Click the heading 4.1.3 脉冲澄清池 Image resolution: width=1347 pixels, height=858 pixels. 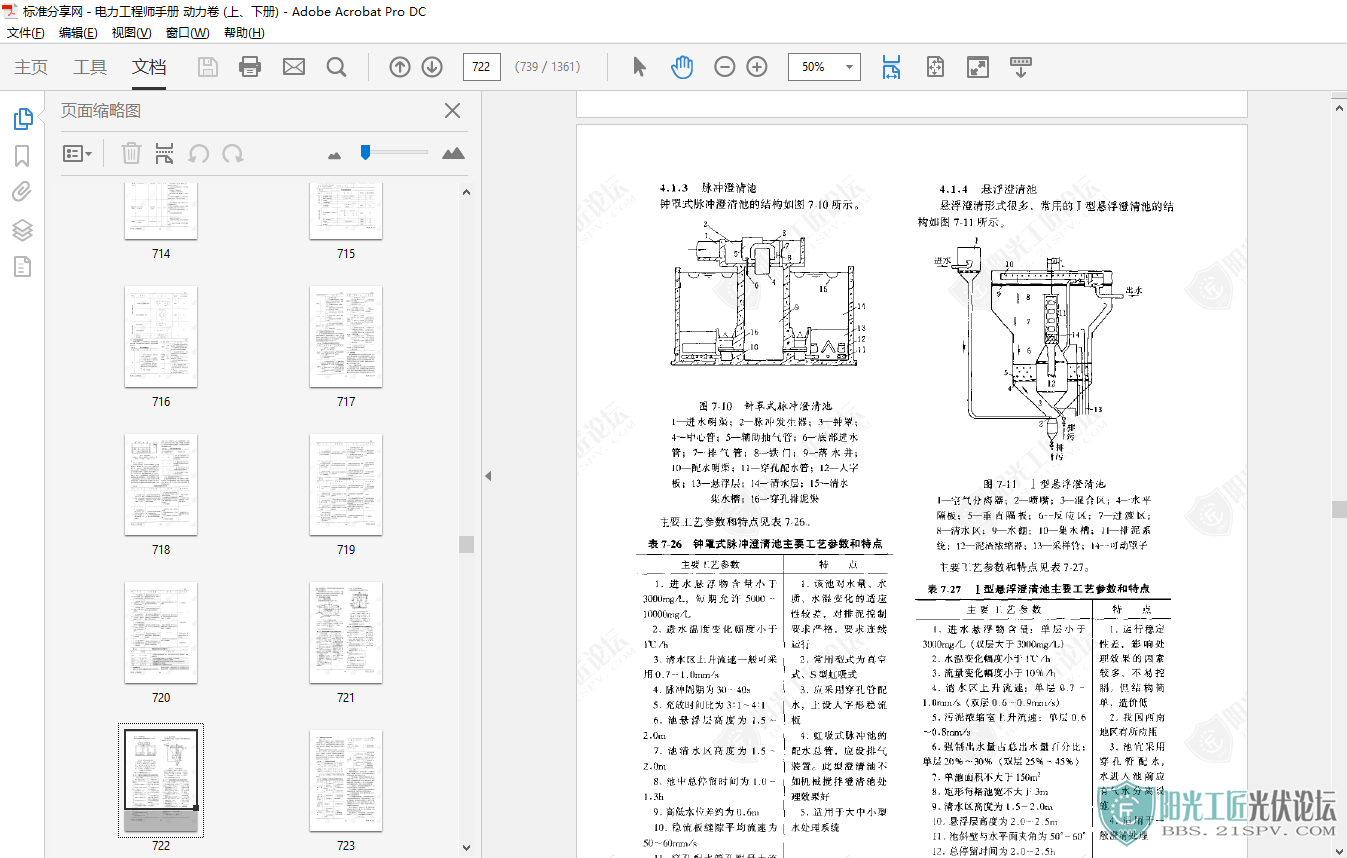(708, 188)
